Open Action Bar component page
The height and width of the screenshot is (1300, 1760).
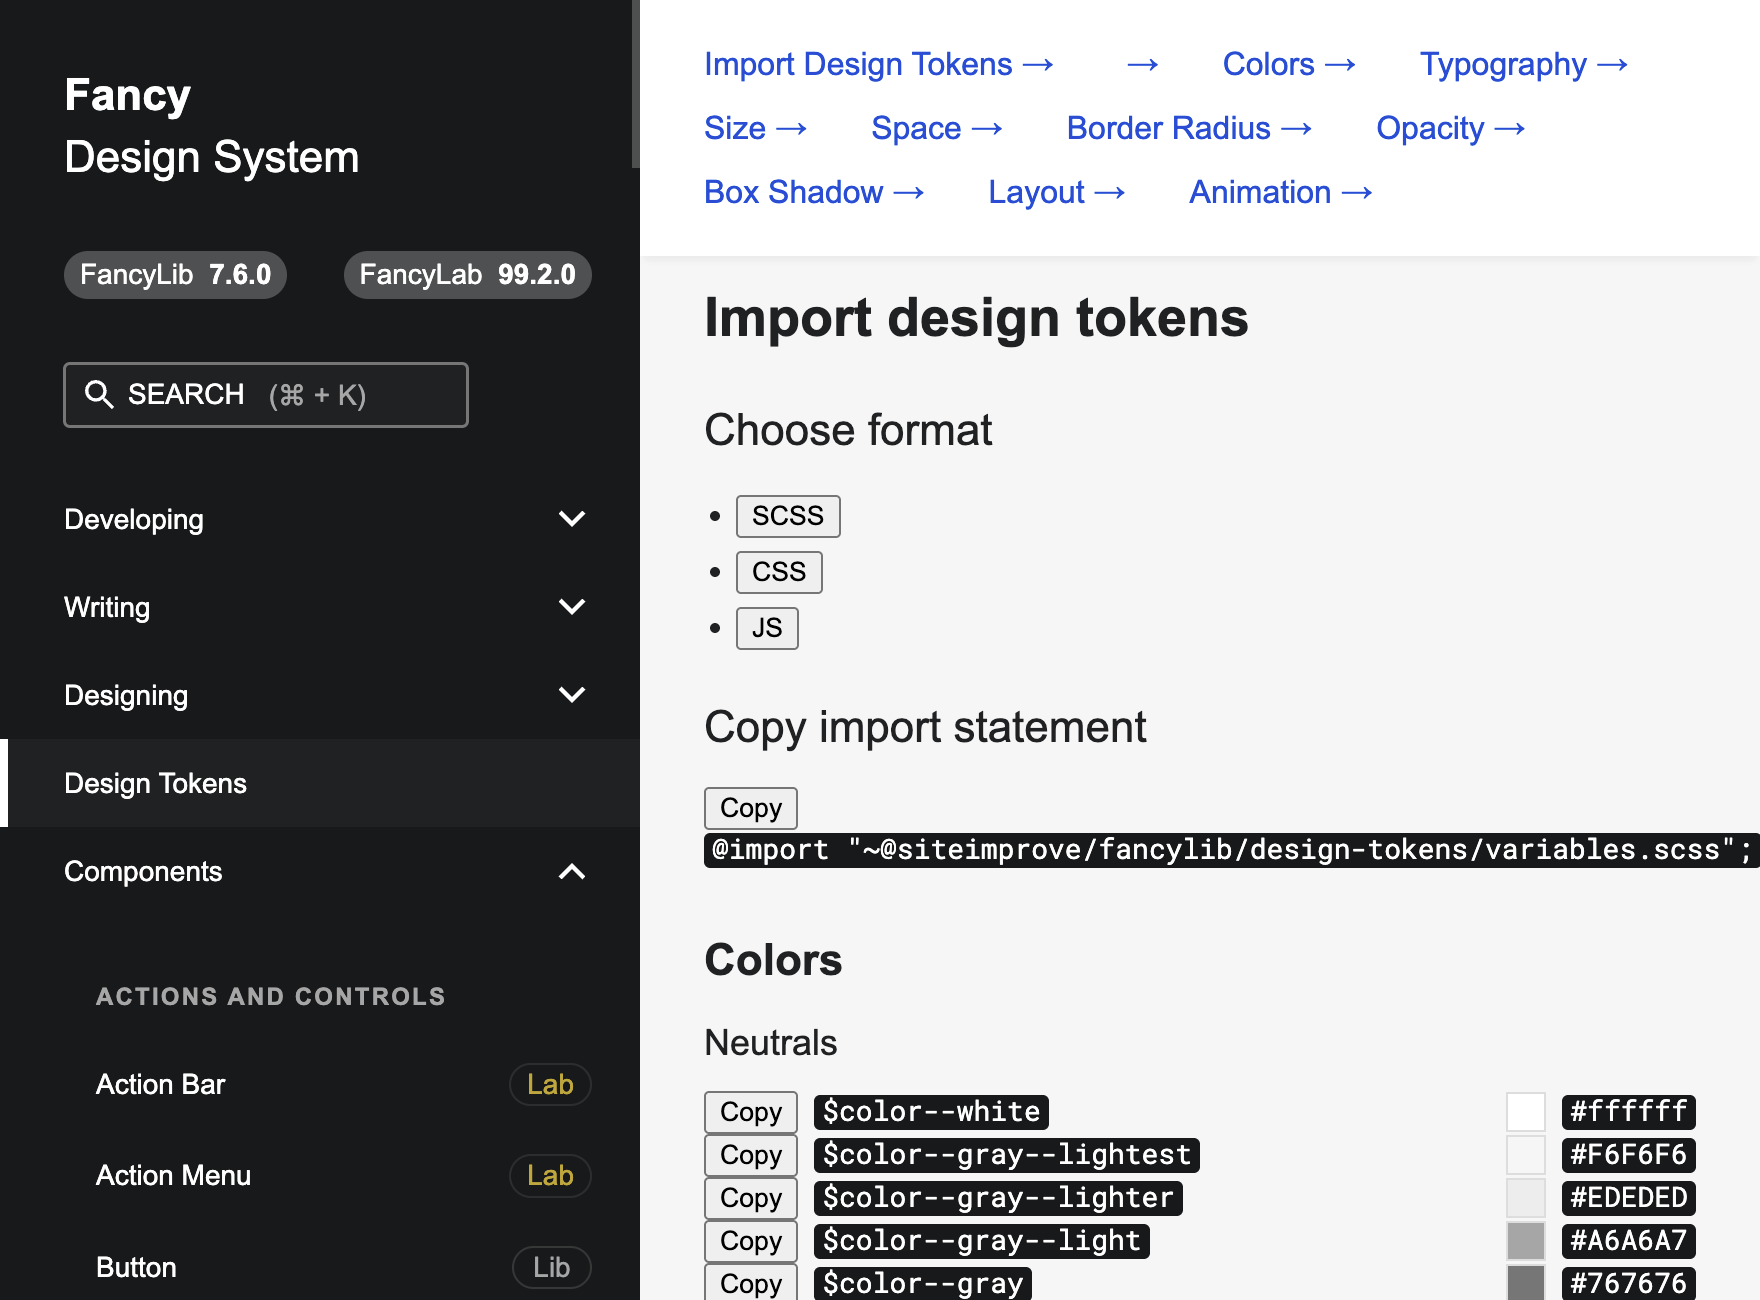click(x=161, y=1084)
